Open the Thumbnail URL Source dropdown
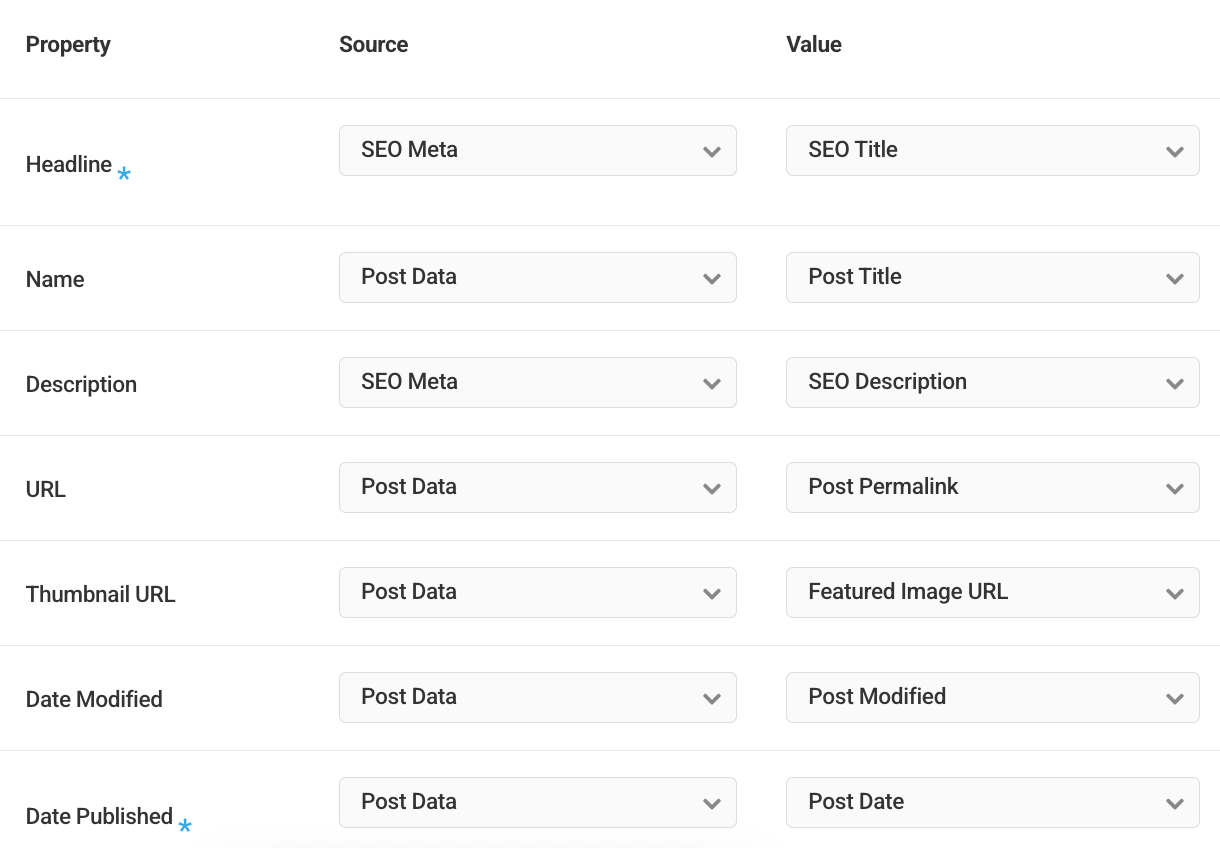Image resolution: width=1220 pixels, height=848 pixels. coord(538,592)
